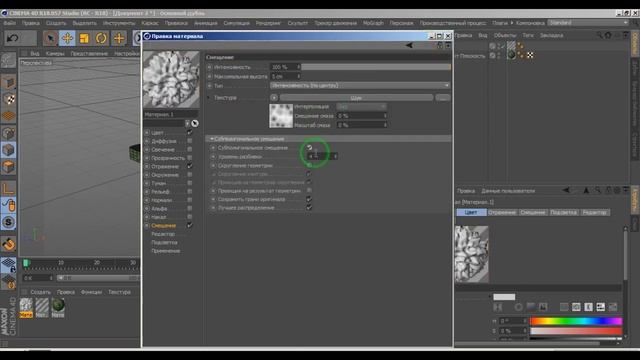Activate the Scale tool
This screenshot has width=640, height=360.
click(84, 38)
